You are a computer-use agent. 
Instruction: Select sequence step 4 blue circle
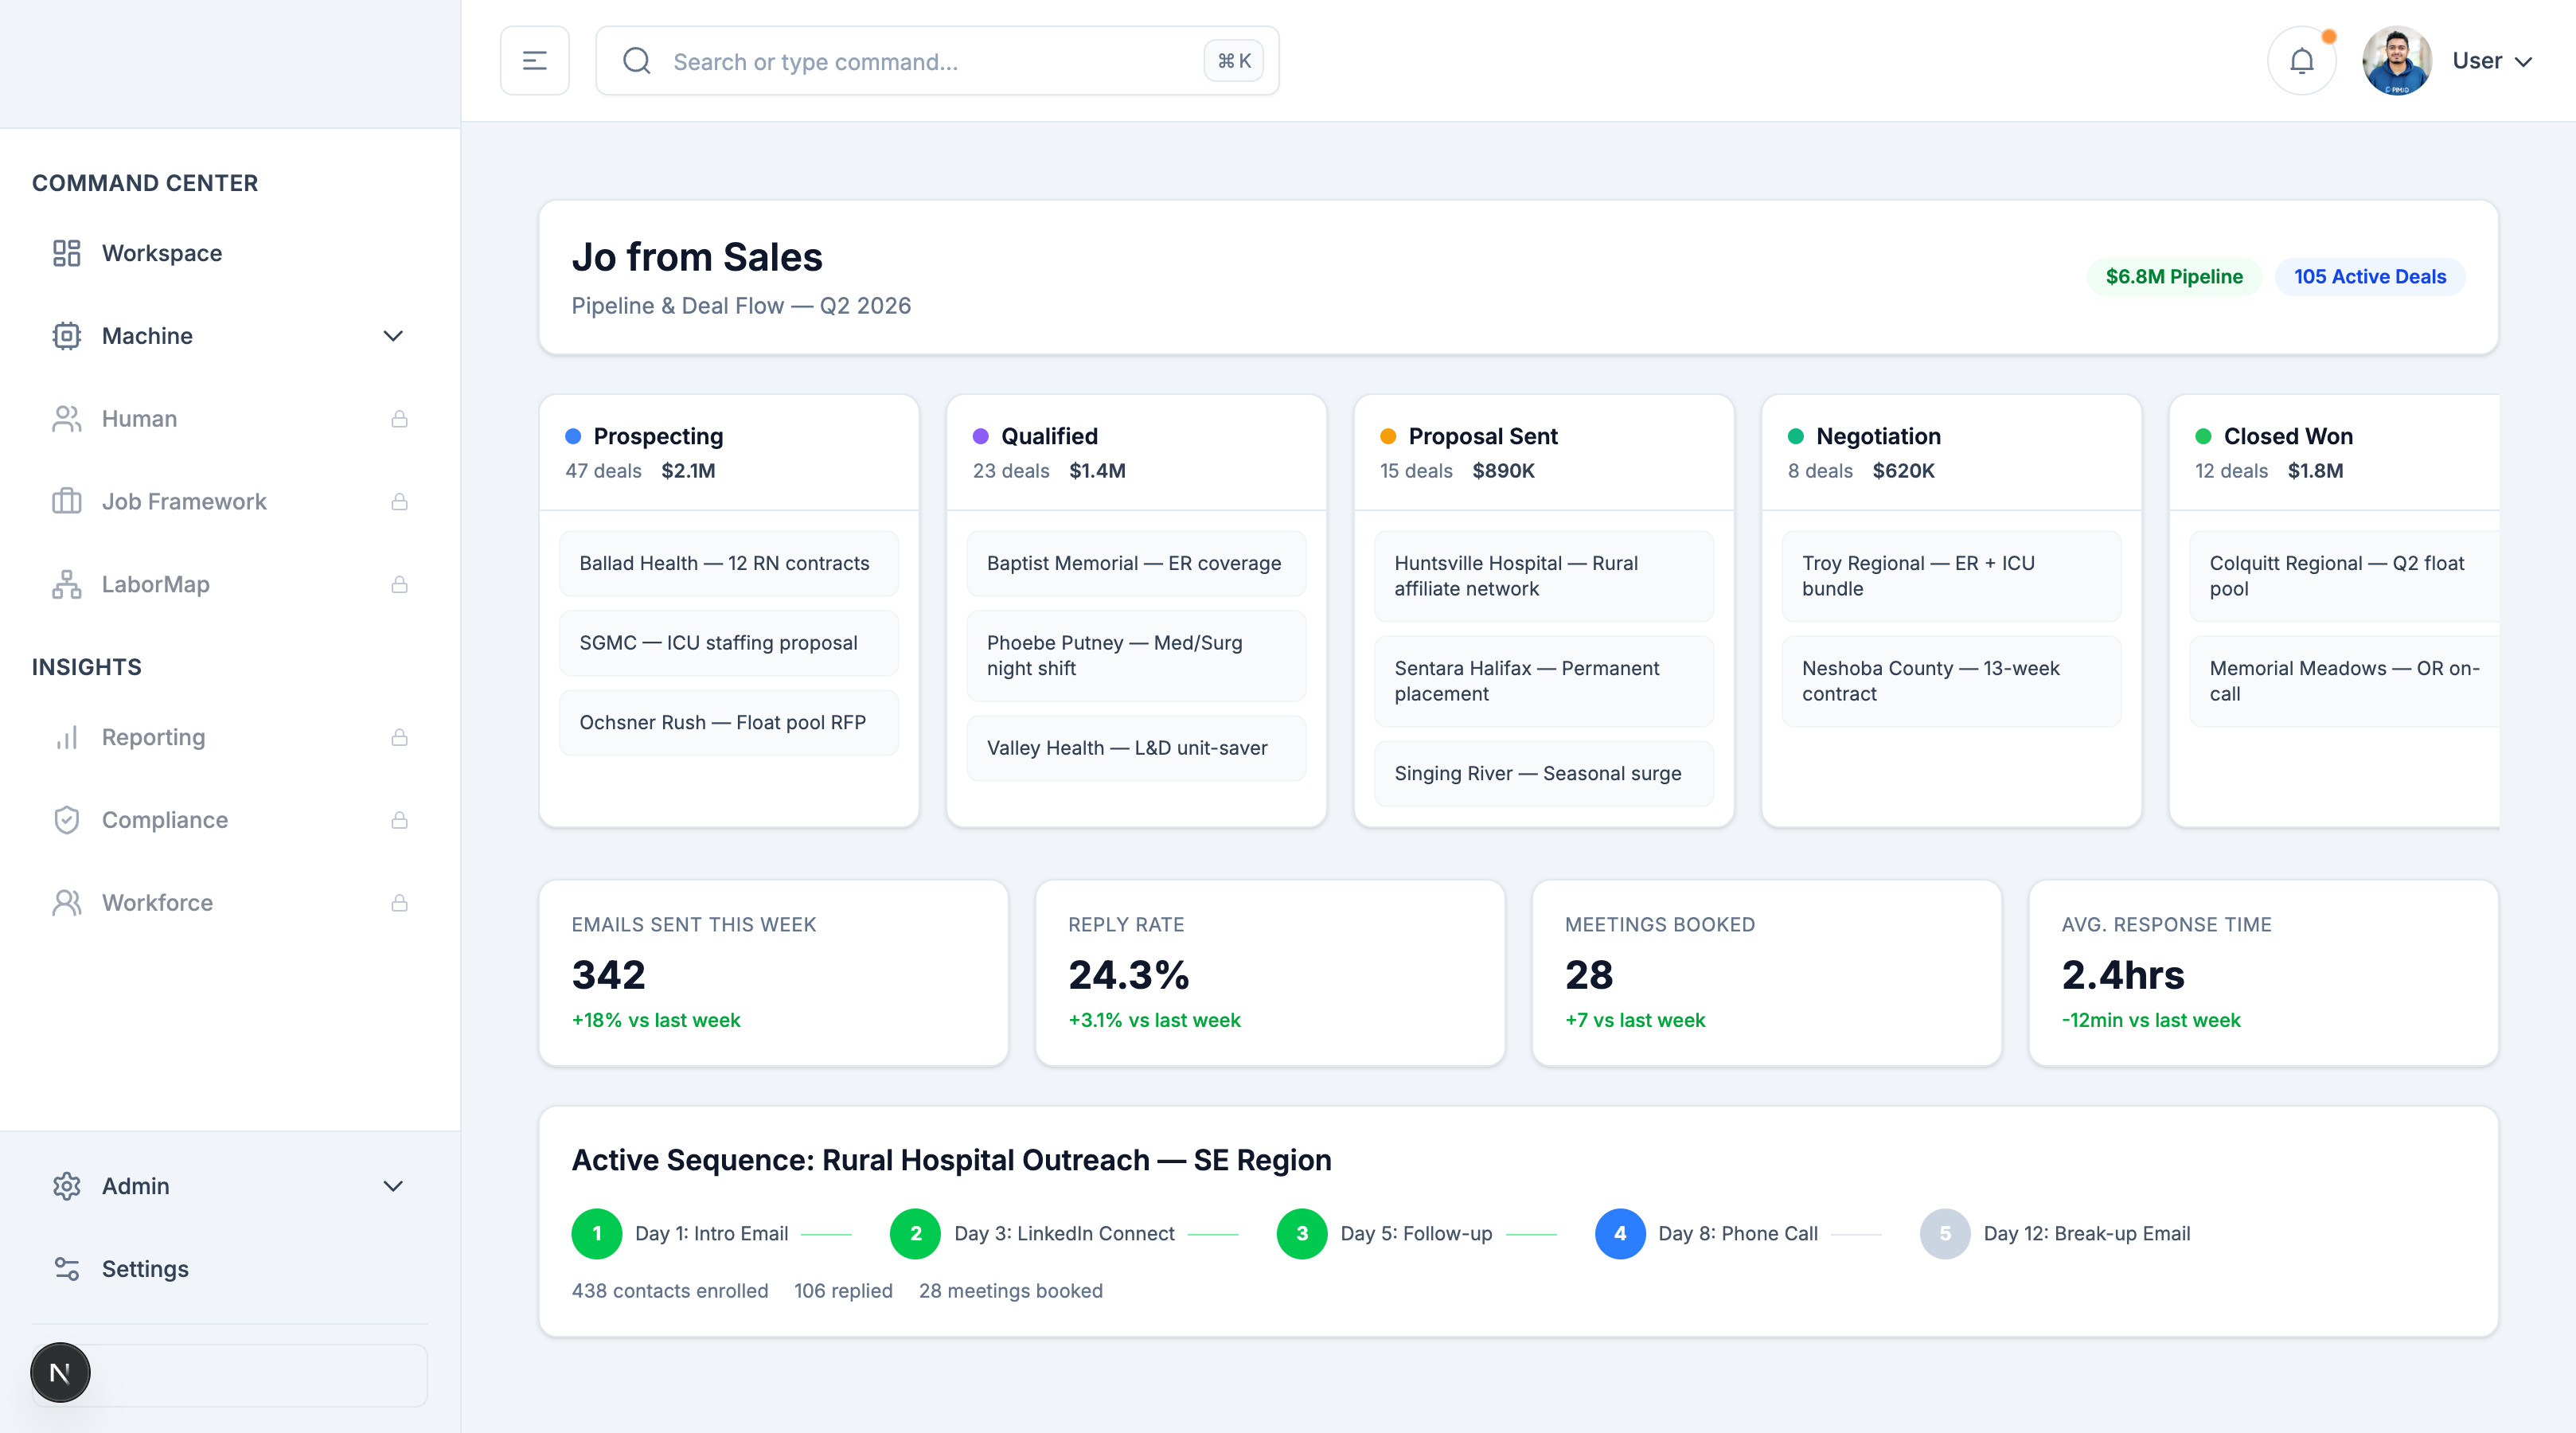pos(1619,1234)
